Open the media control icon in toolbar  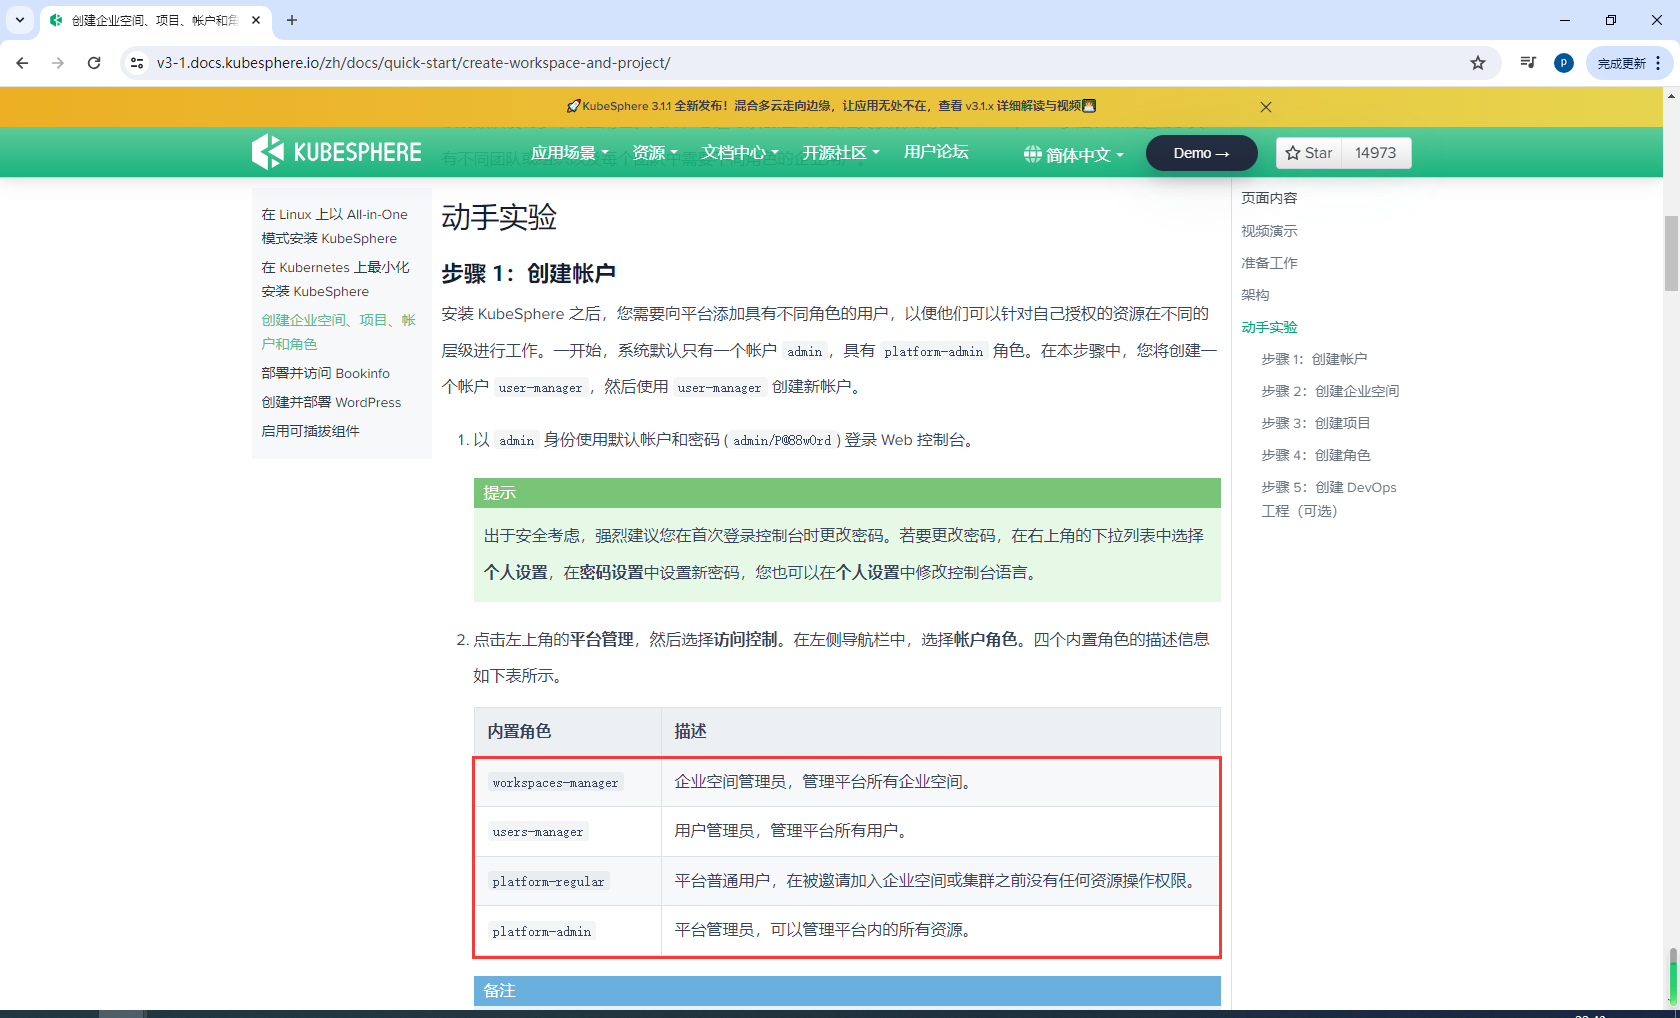(x=1528, y=63)
